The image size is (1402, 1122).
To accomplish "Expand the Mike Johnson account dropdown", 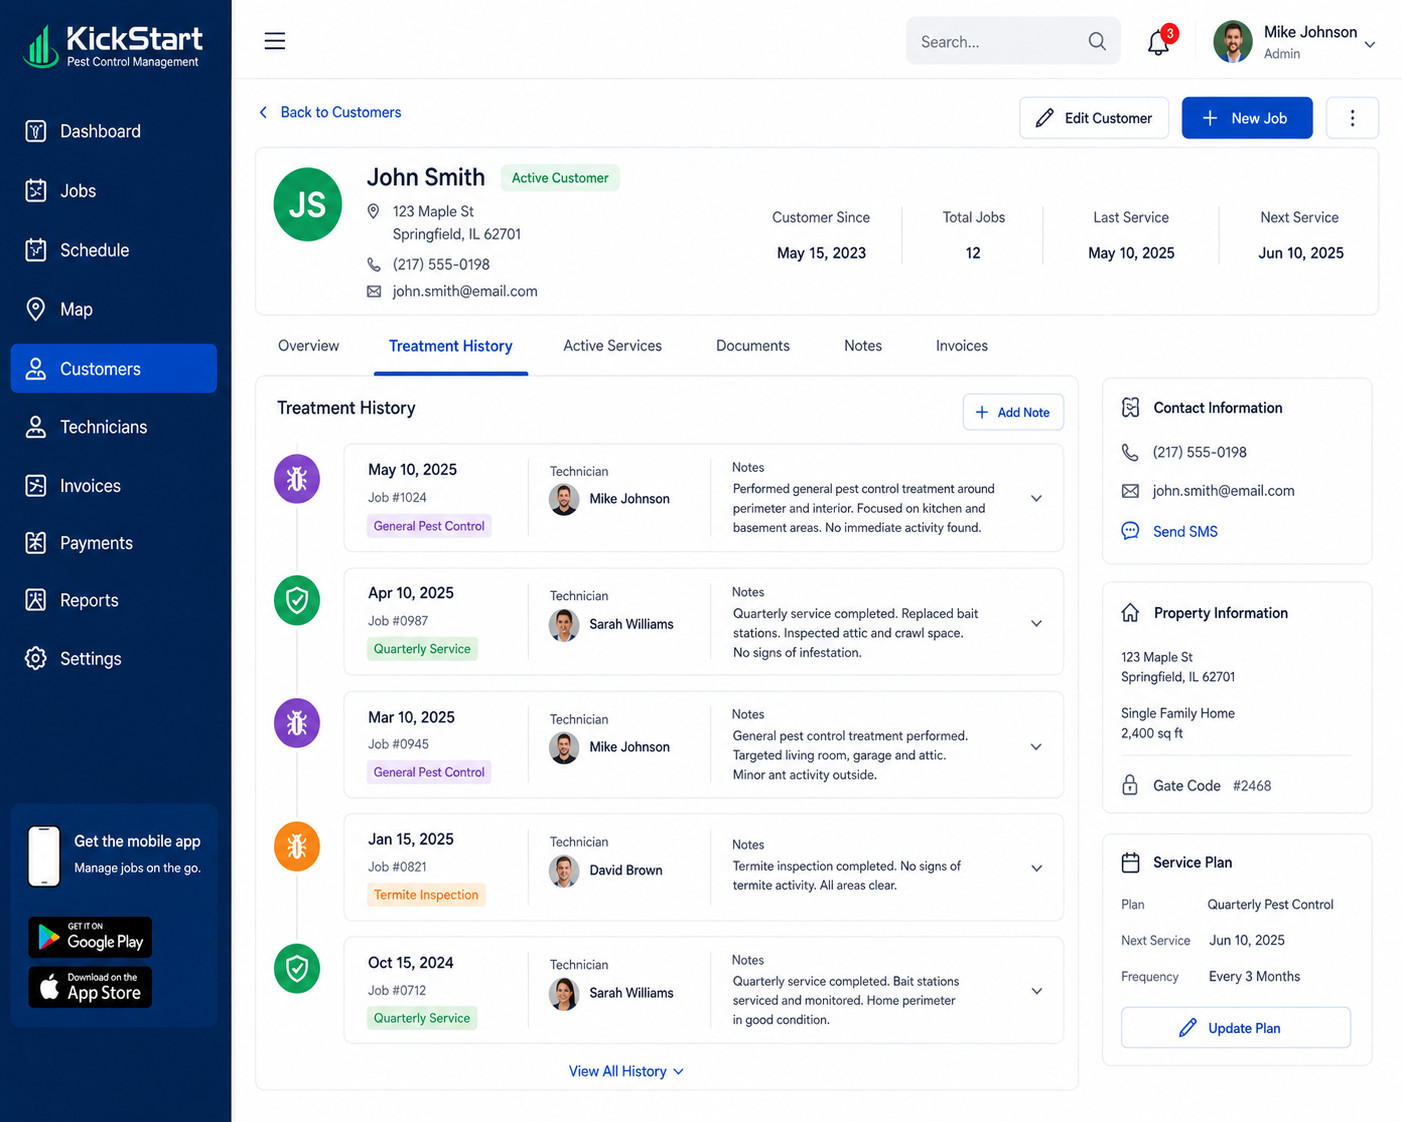I will point(1370,44).
